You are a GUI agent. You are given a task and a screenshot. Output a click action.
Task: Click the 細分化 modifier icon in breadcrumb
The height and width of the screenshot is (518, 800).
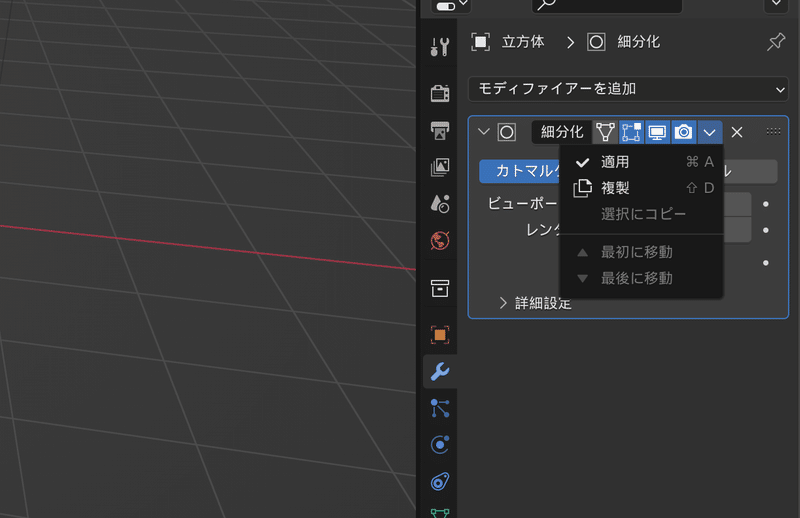(x=596, y=42)
